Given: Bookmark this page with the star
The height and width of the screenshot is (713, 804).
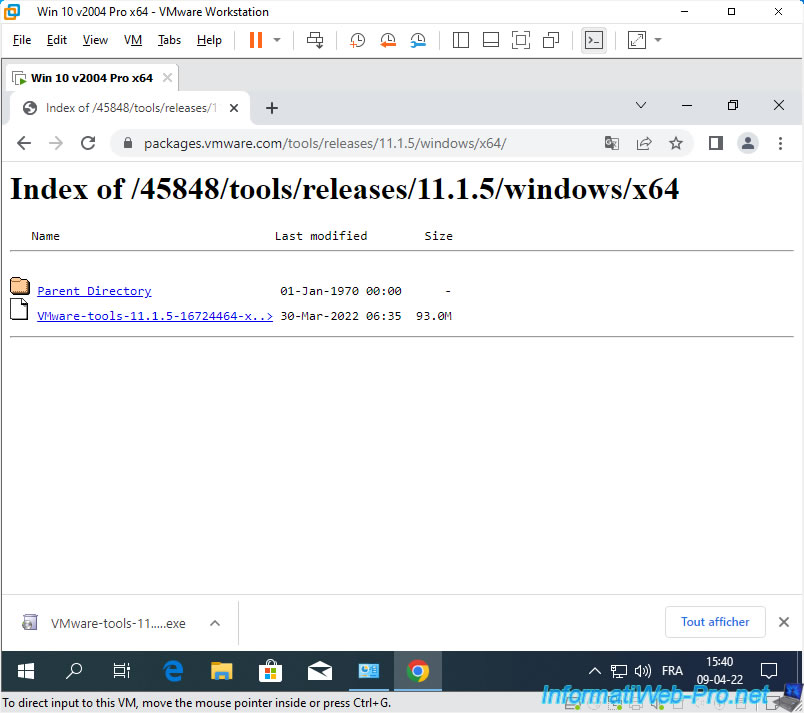Looking at the screenshot, I should click(x=676, y=143).
